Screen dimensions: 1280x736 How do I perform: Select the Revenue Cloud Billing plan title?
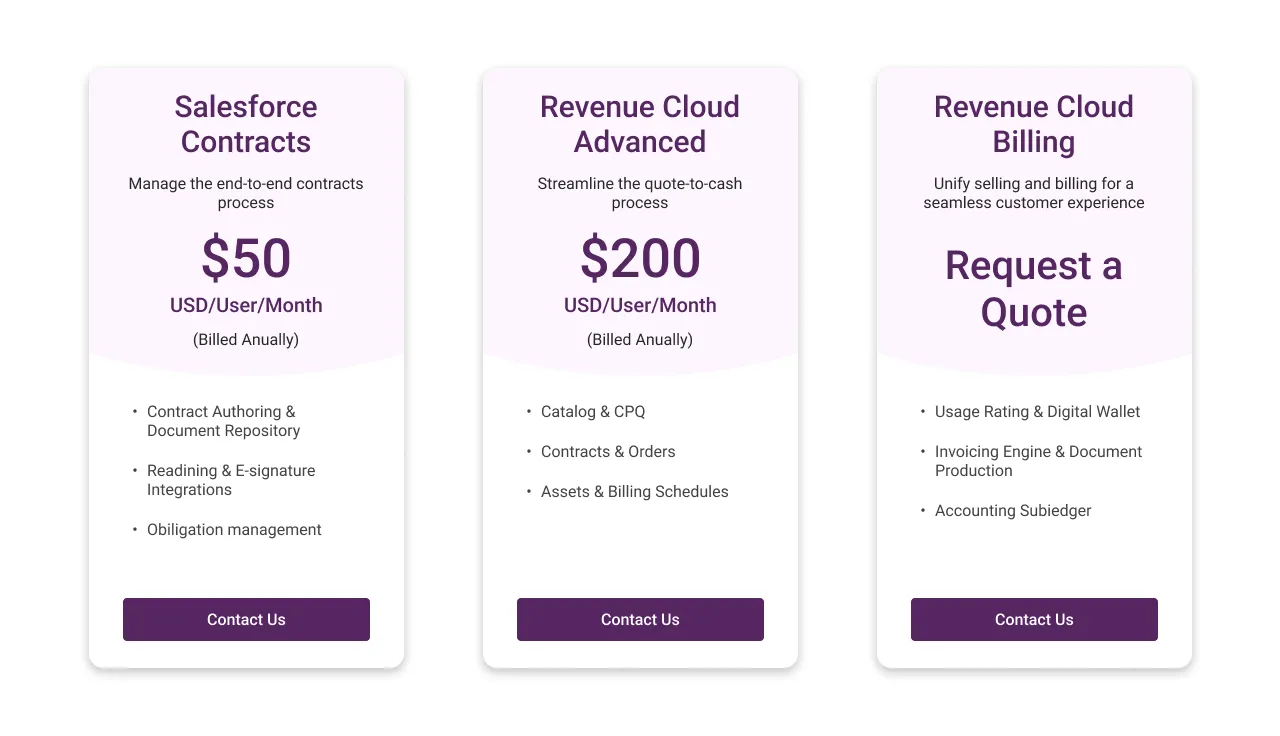1034,124
